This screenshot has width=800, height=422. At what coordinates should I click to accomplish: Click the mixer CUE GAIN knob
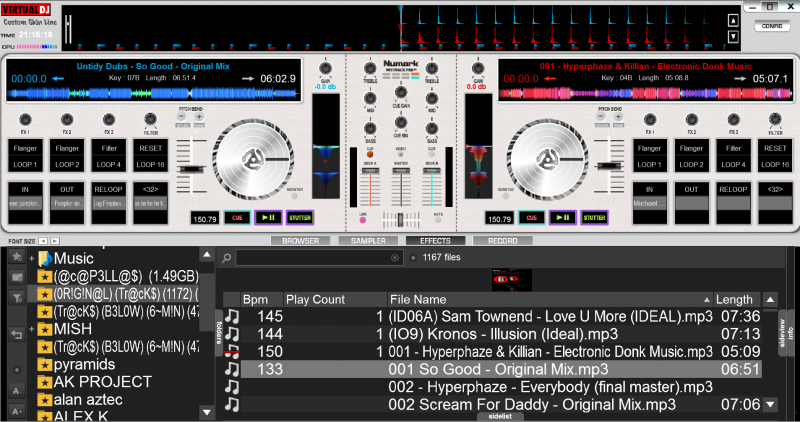tap(401, 93)
